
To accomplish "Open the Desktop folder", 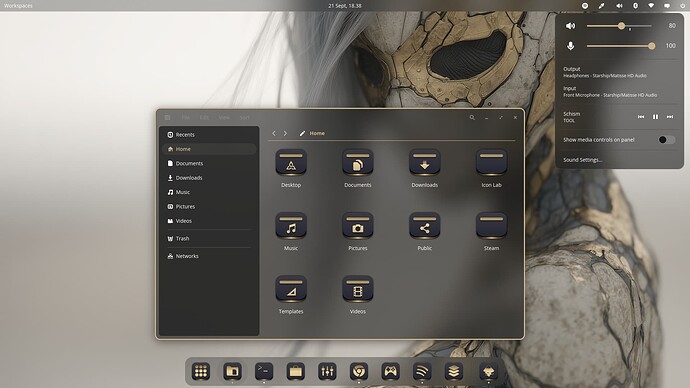I will coord(291,163).
